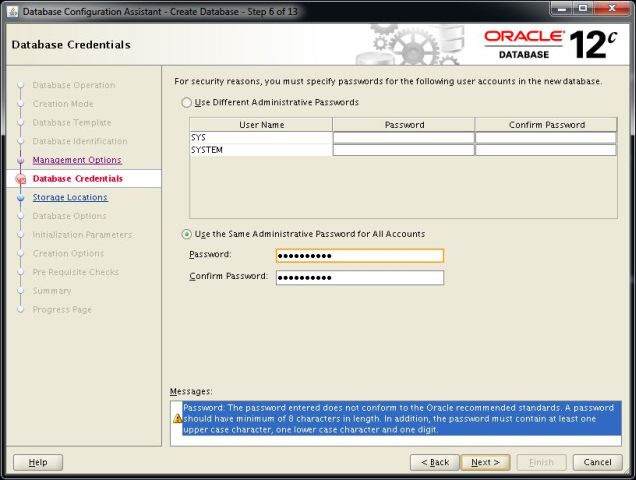Open Storage Locations step link
Viewport: 636px width, 480px height.
coord(70,198)
